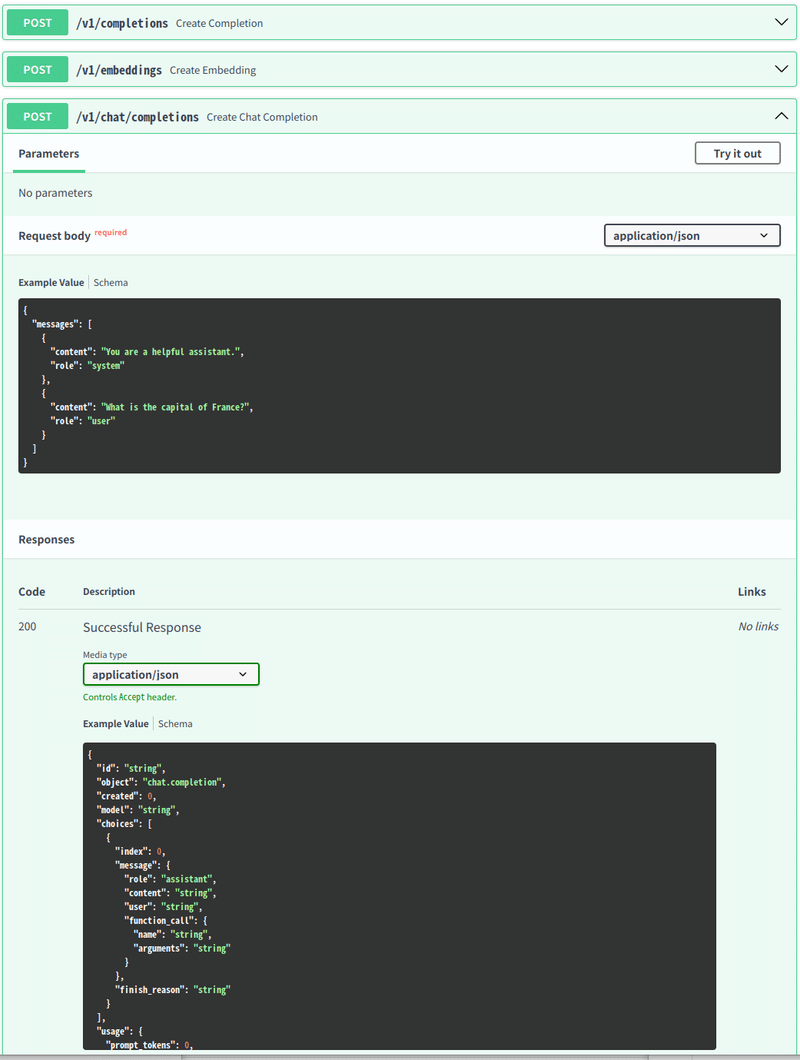Open the response Media type dropdown
Viewport: 800px width, 1060px height.
(170, 674)
